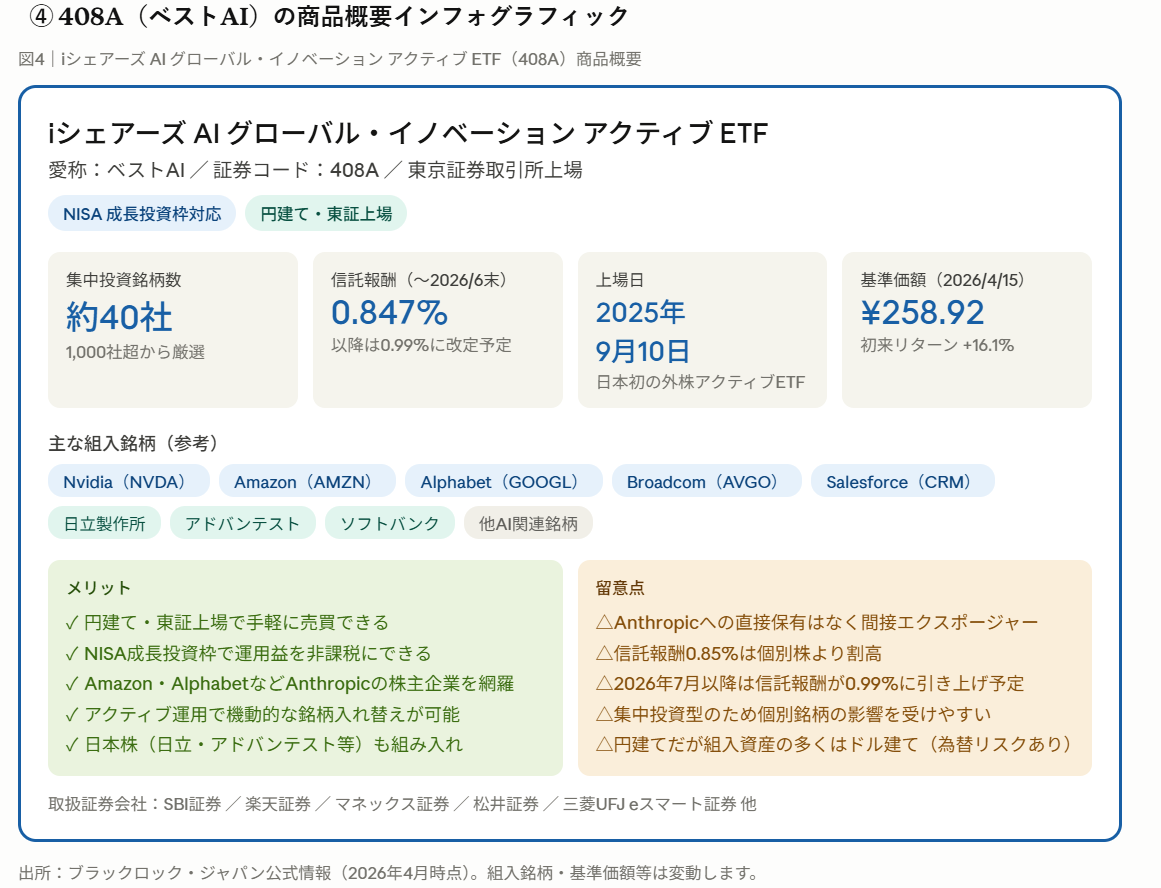Viewport: 1161px width, 888px height.
Task: Select the ソフトバンク chip
Action: pos(389,523)
